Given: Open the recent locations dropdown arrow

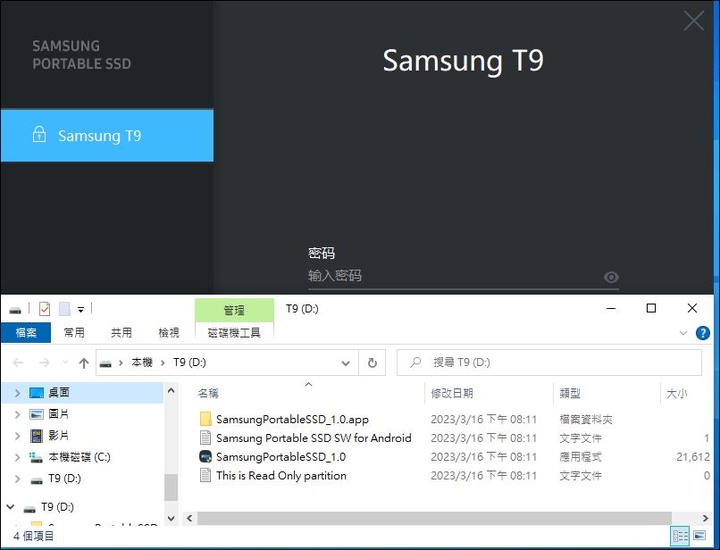Looking at the screenshot, I should (65, 362).
